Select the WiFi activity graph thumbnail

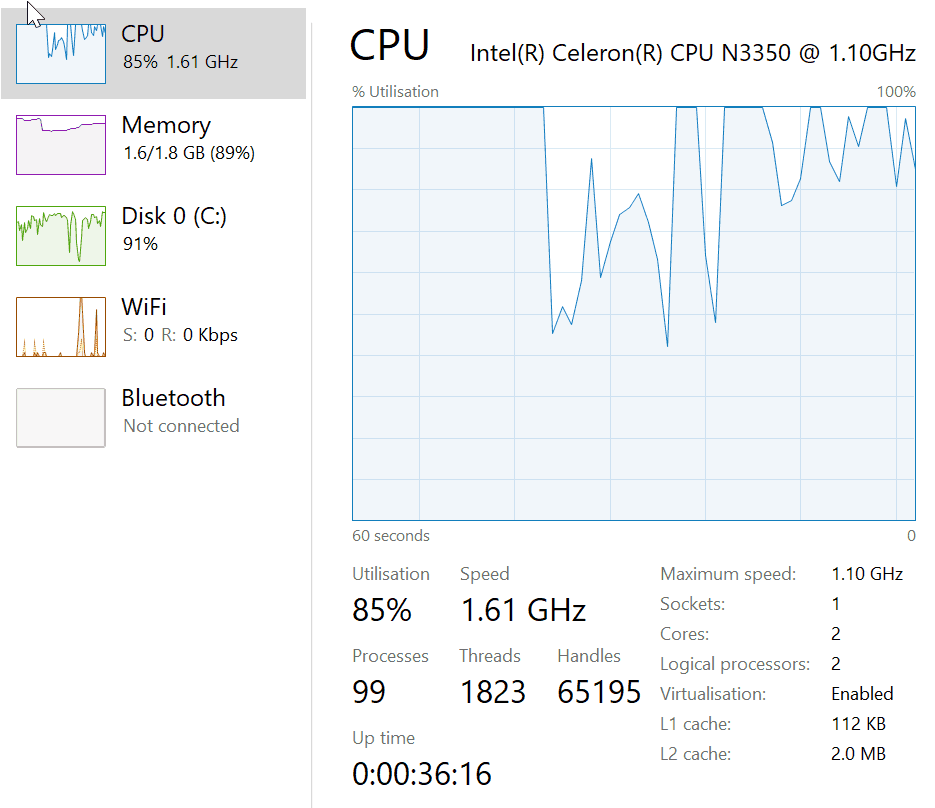[x=61, y=327]
